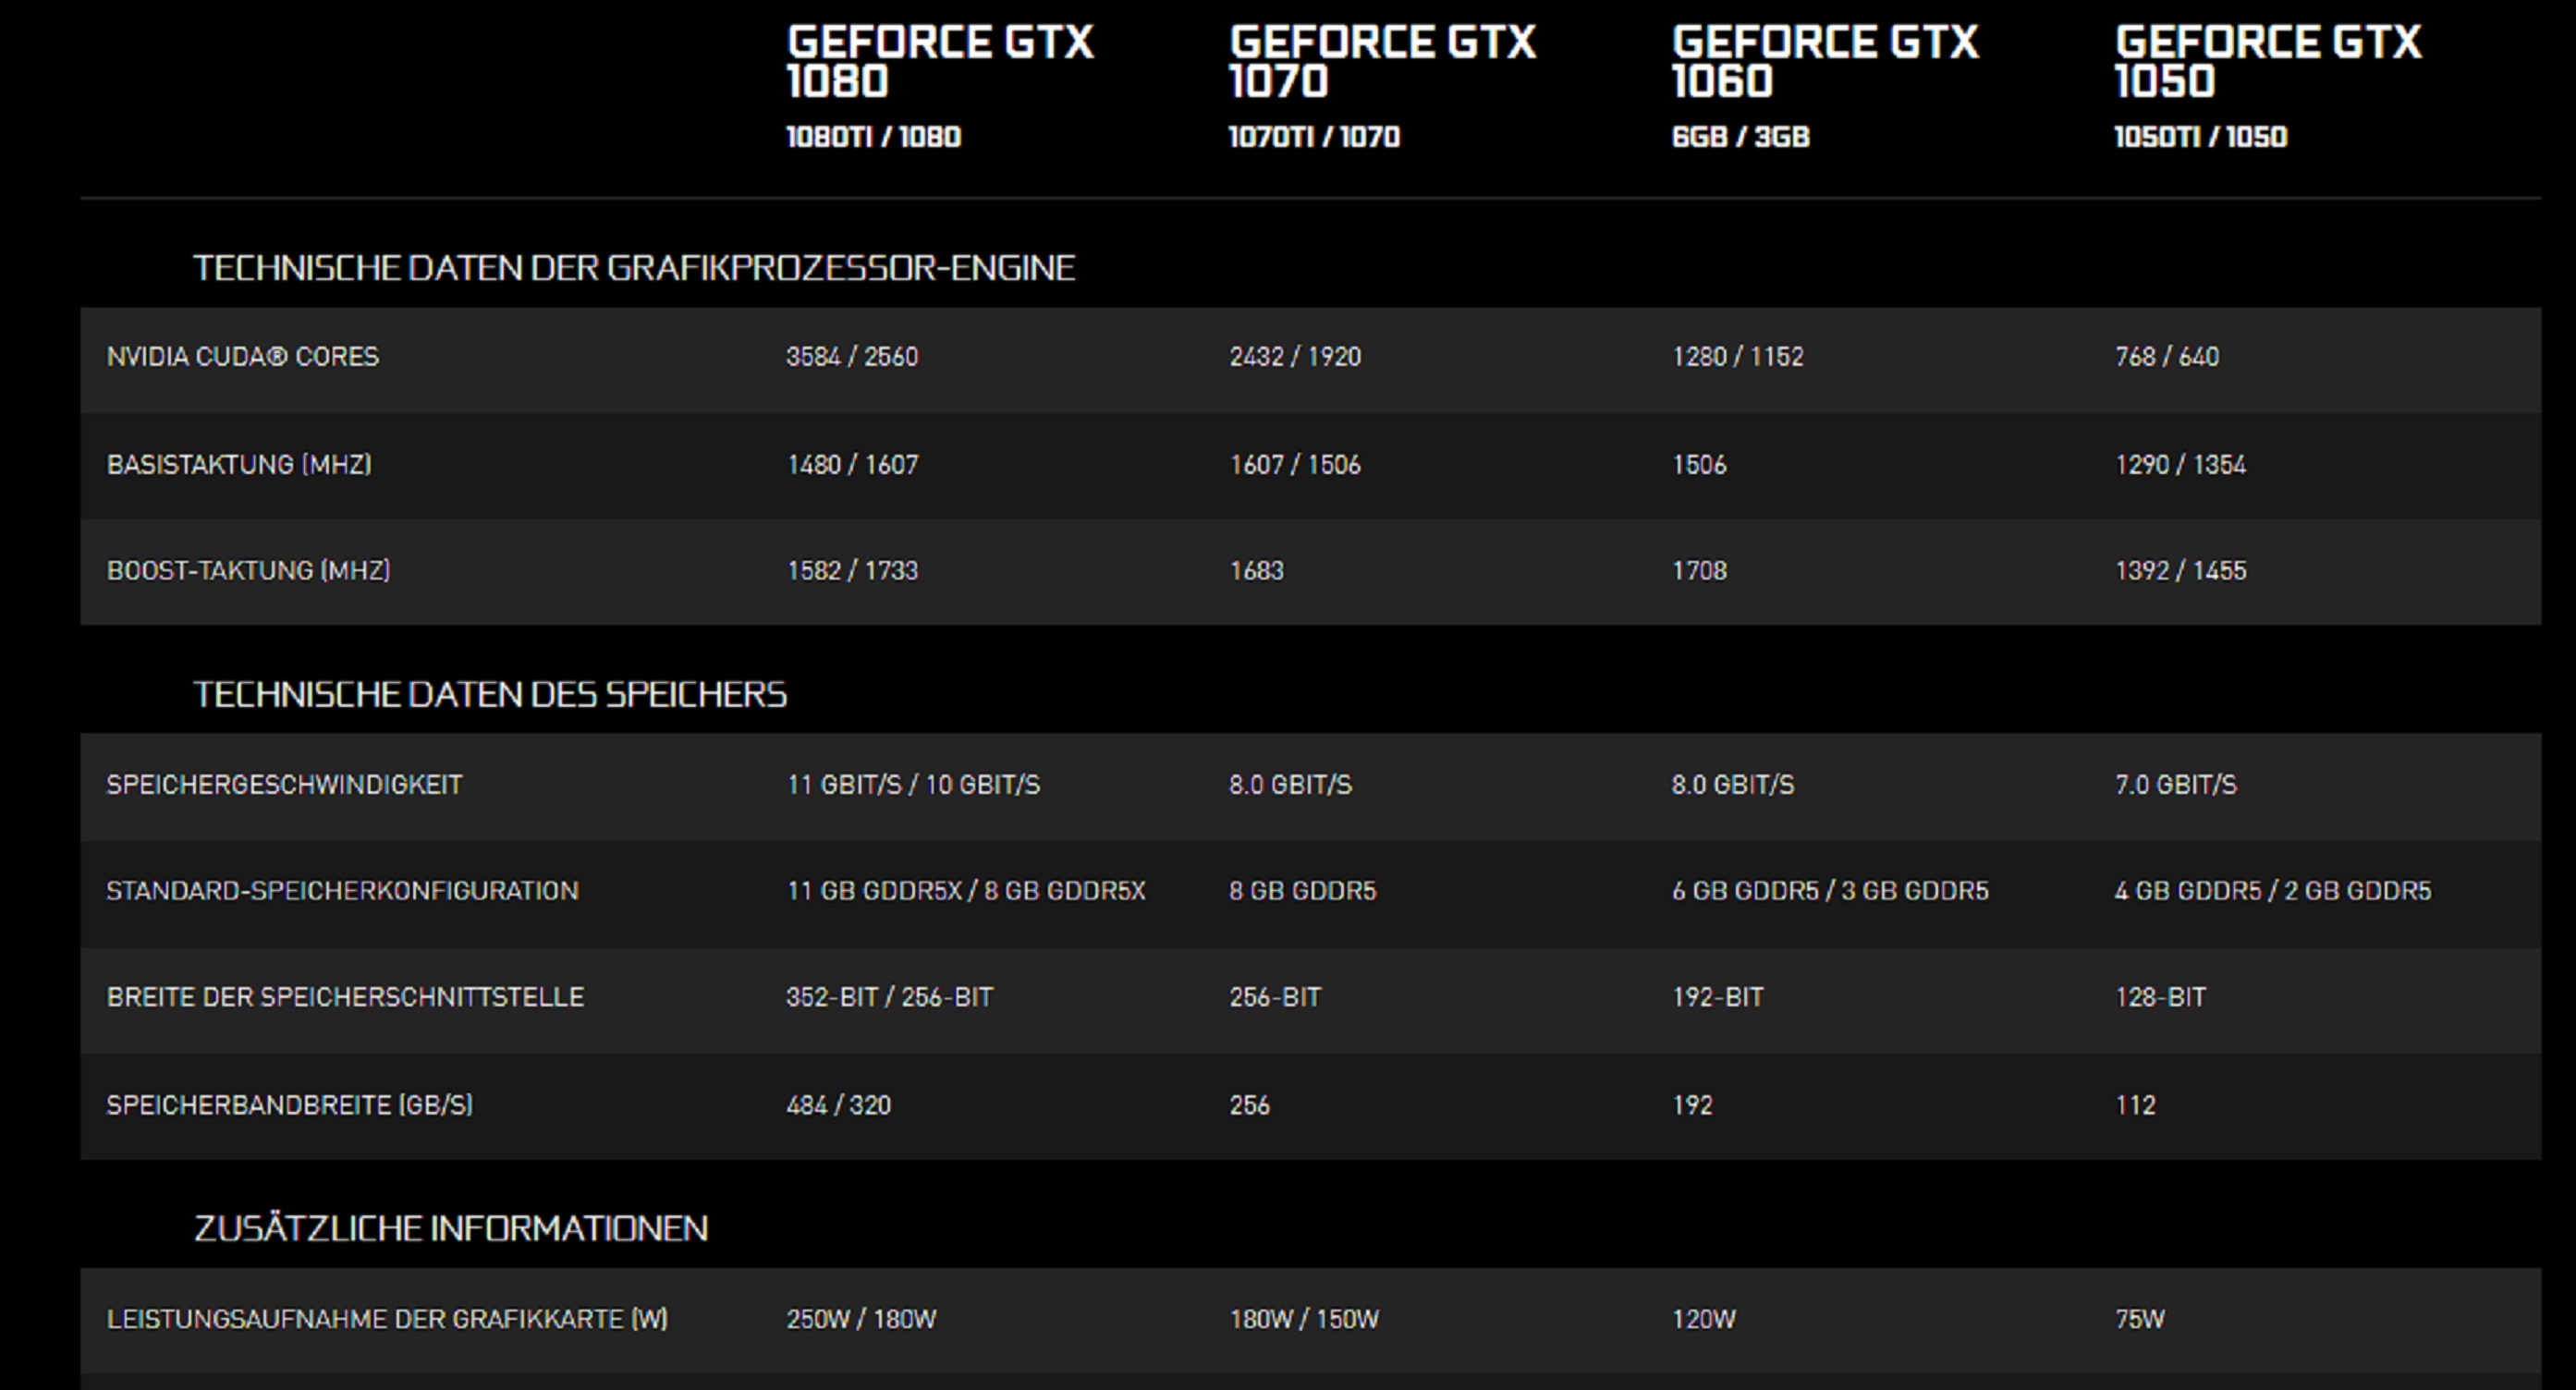Image resolution: width=2576 pixels, height=1390 pixels.
Task: Select the 1080Ti / 1080 subtitle
Action: pyautogui.click(x=873, y=137)
